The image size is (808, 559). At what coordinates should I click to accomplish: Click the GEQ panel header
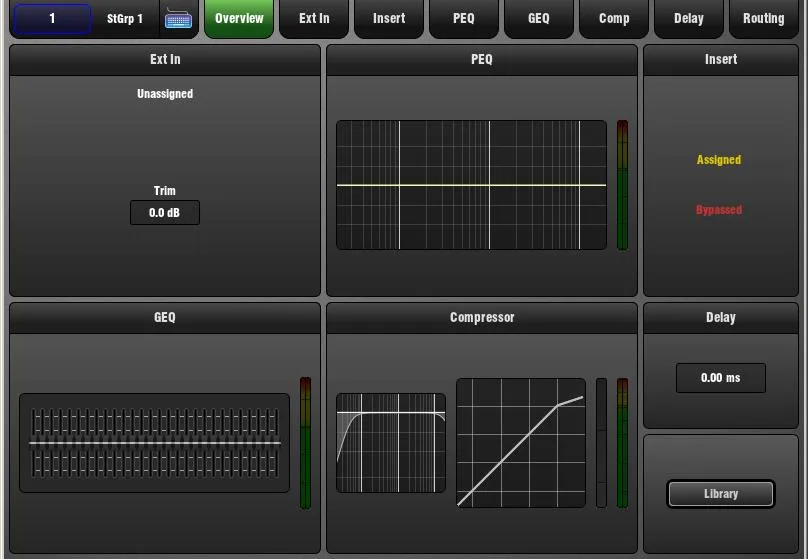pos(165,318)
